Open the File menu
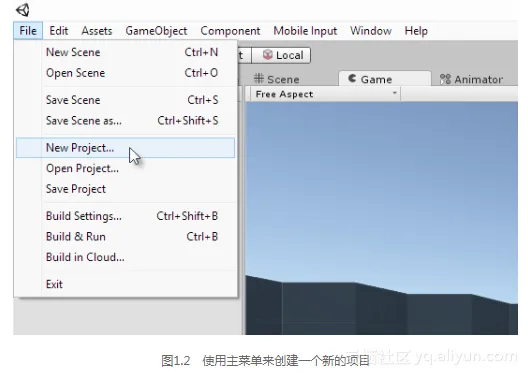 [x=28, y=31]
